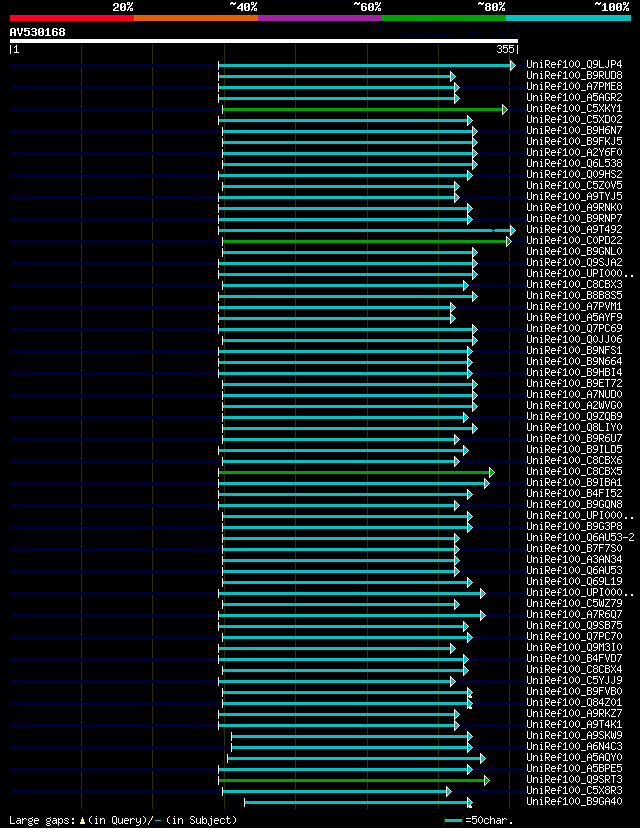Select the UniRef100_A2Y6F0 label
This screenshot has height=828, width=640.
pos(574,153)
